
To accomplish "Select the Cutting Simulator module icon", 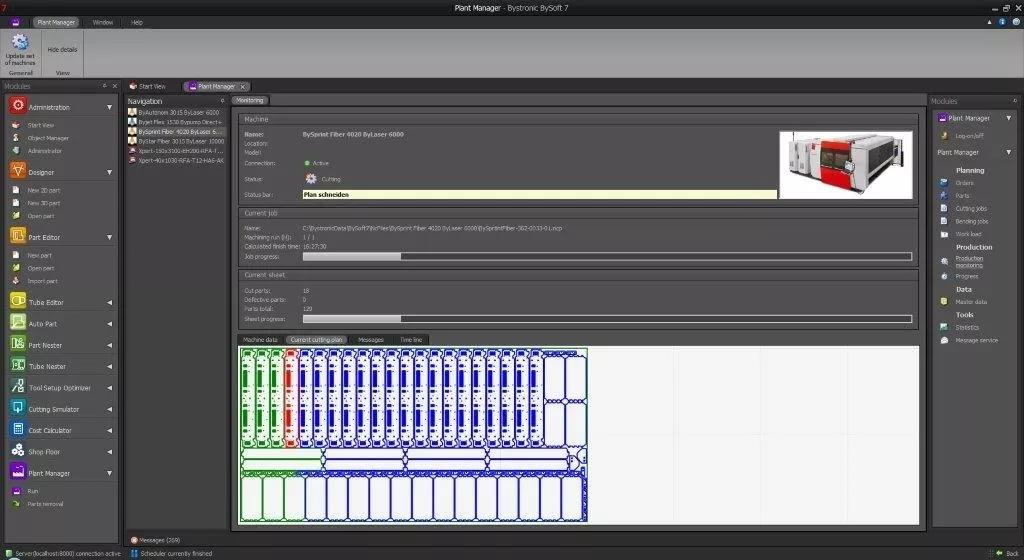I will pyautogui.click(x=17, y=408).
